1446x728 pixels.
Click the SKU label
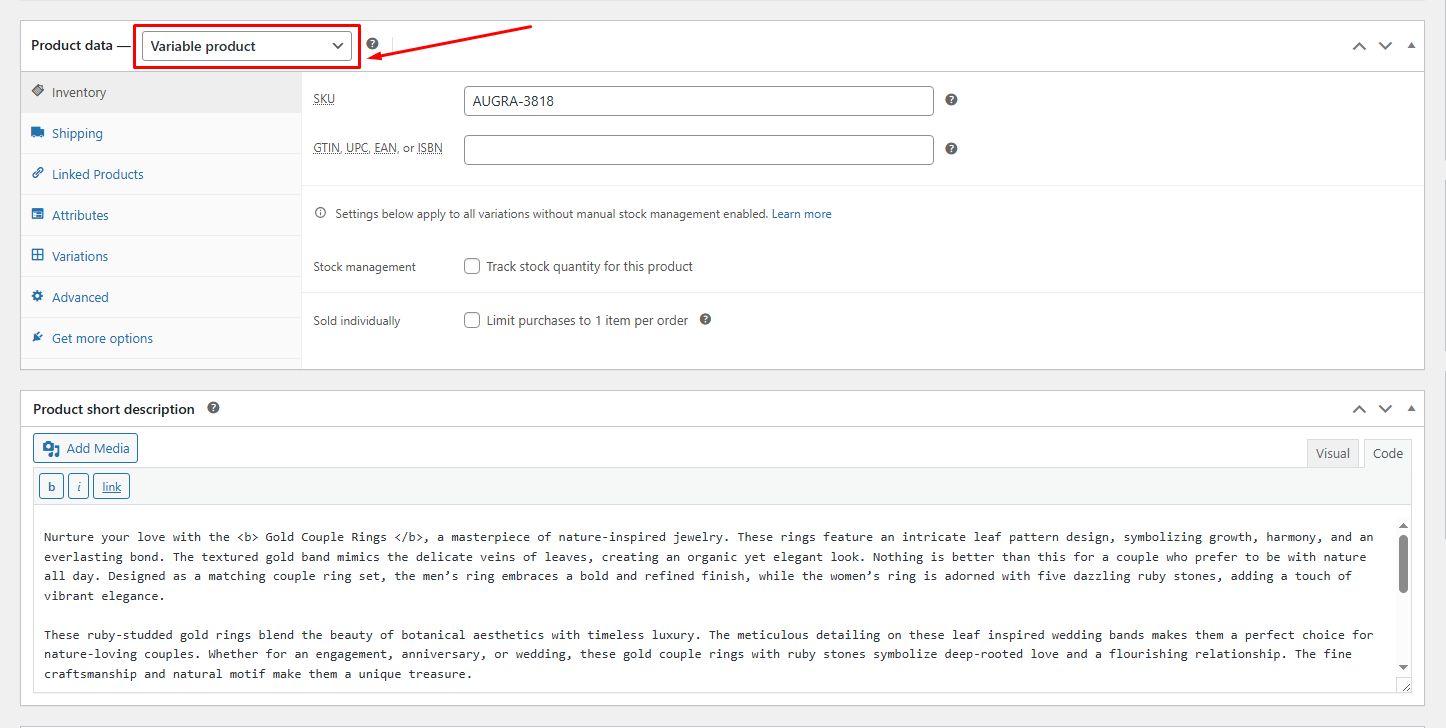pos(324,99)
